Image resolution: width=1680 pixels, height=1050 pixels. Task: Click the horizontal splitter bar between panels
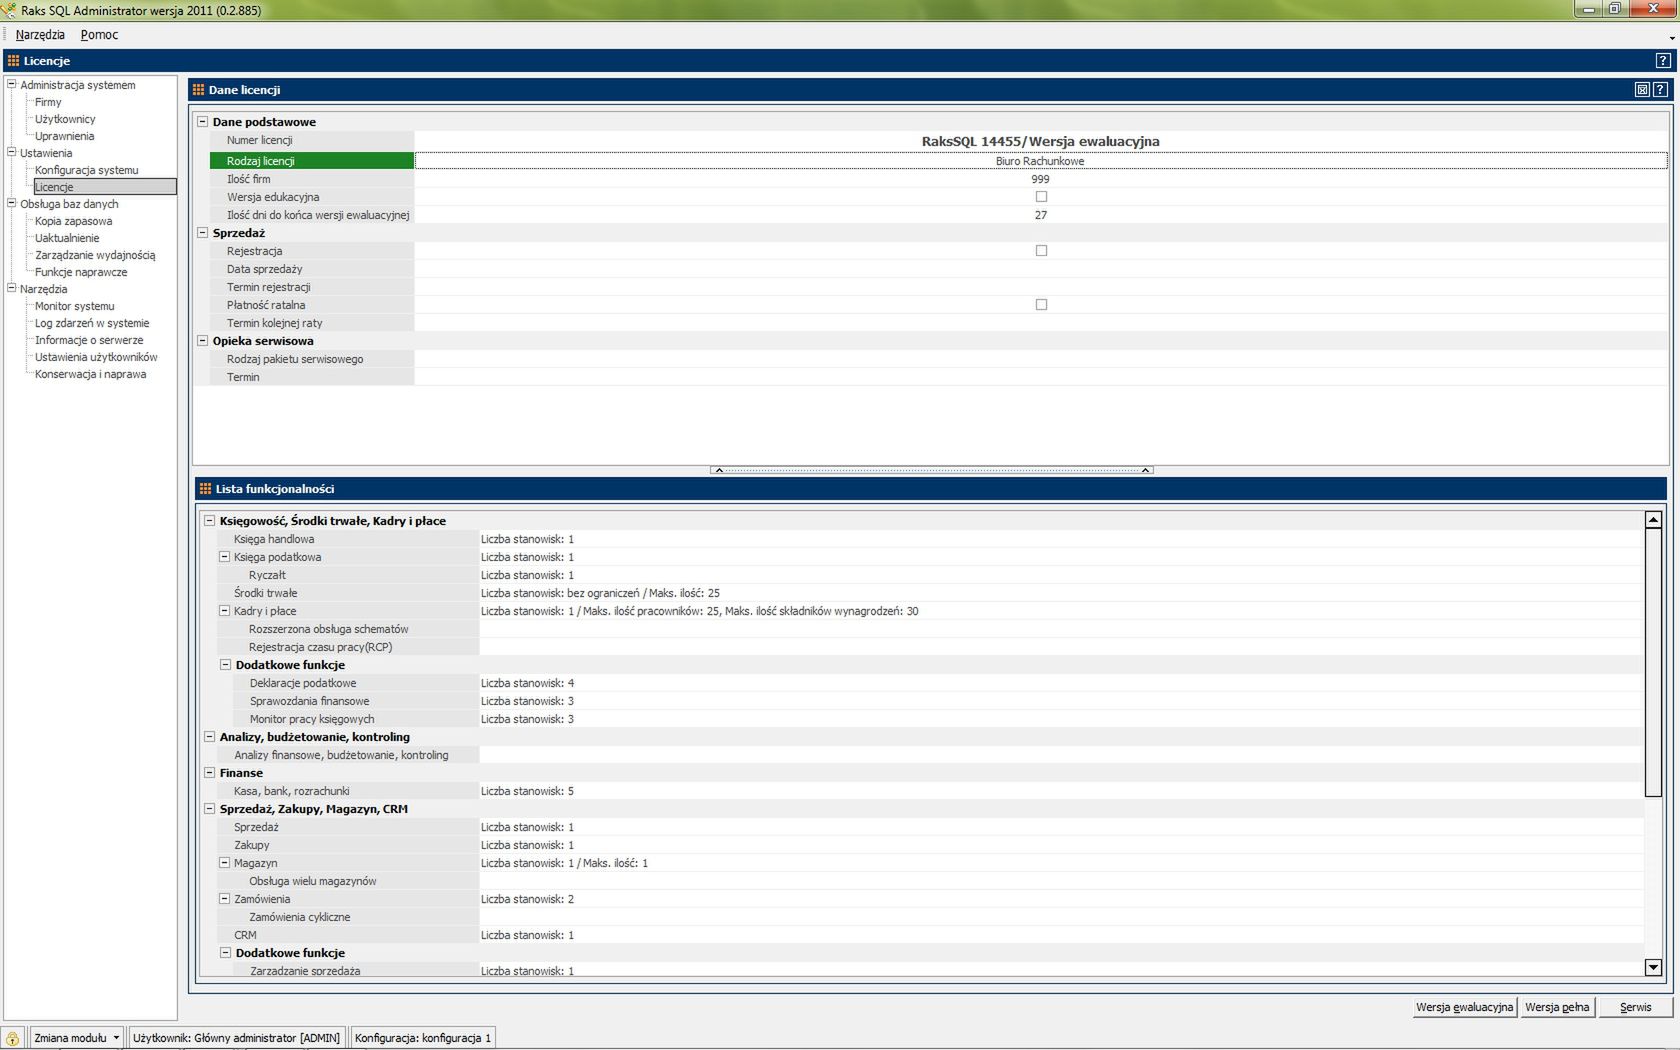coord(931,469)
